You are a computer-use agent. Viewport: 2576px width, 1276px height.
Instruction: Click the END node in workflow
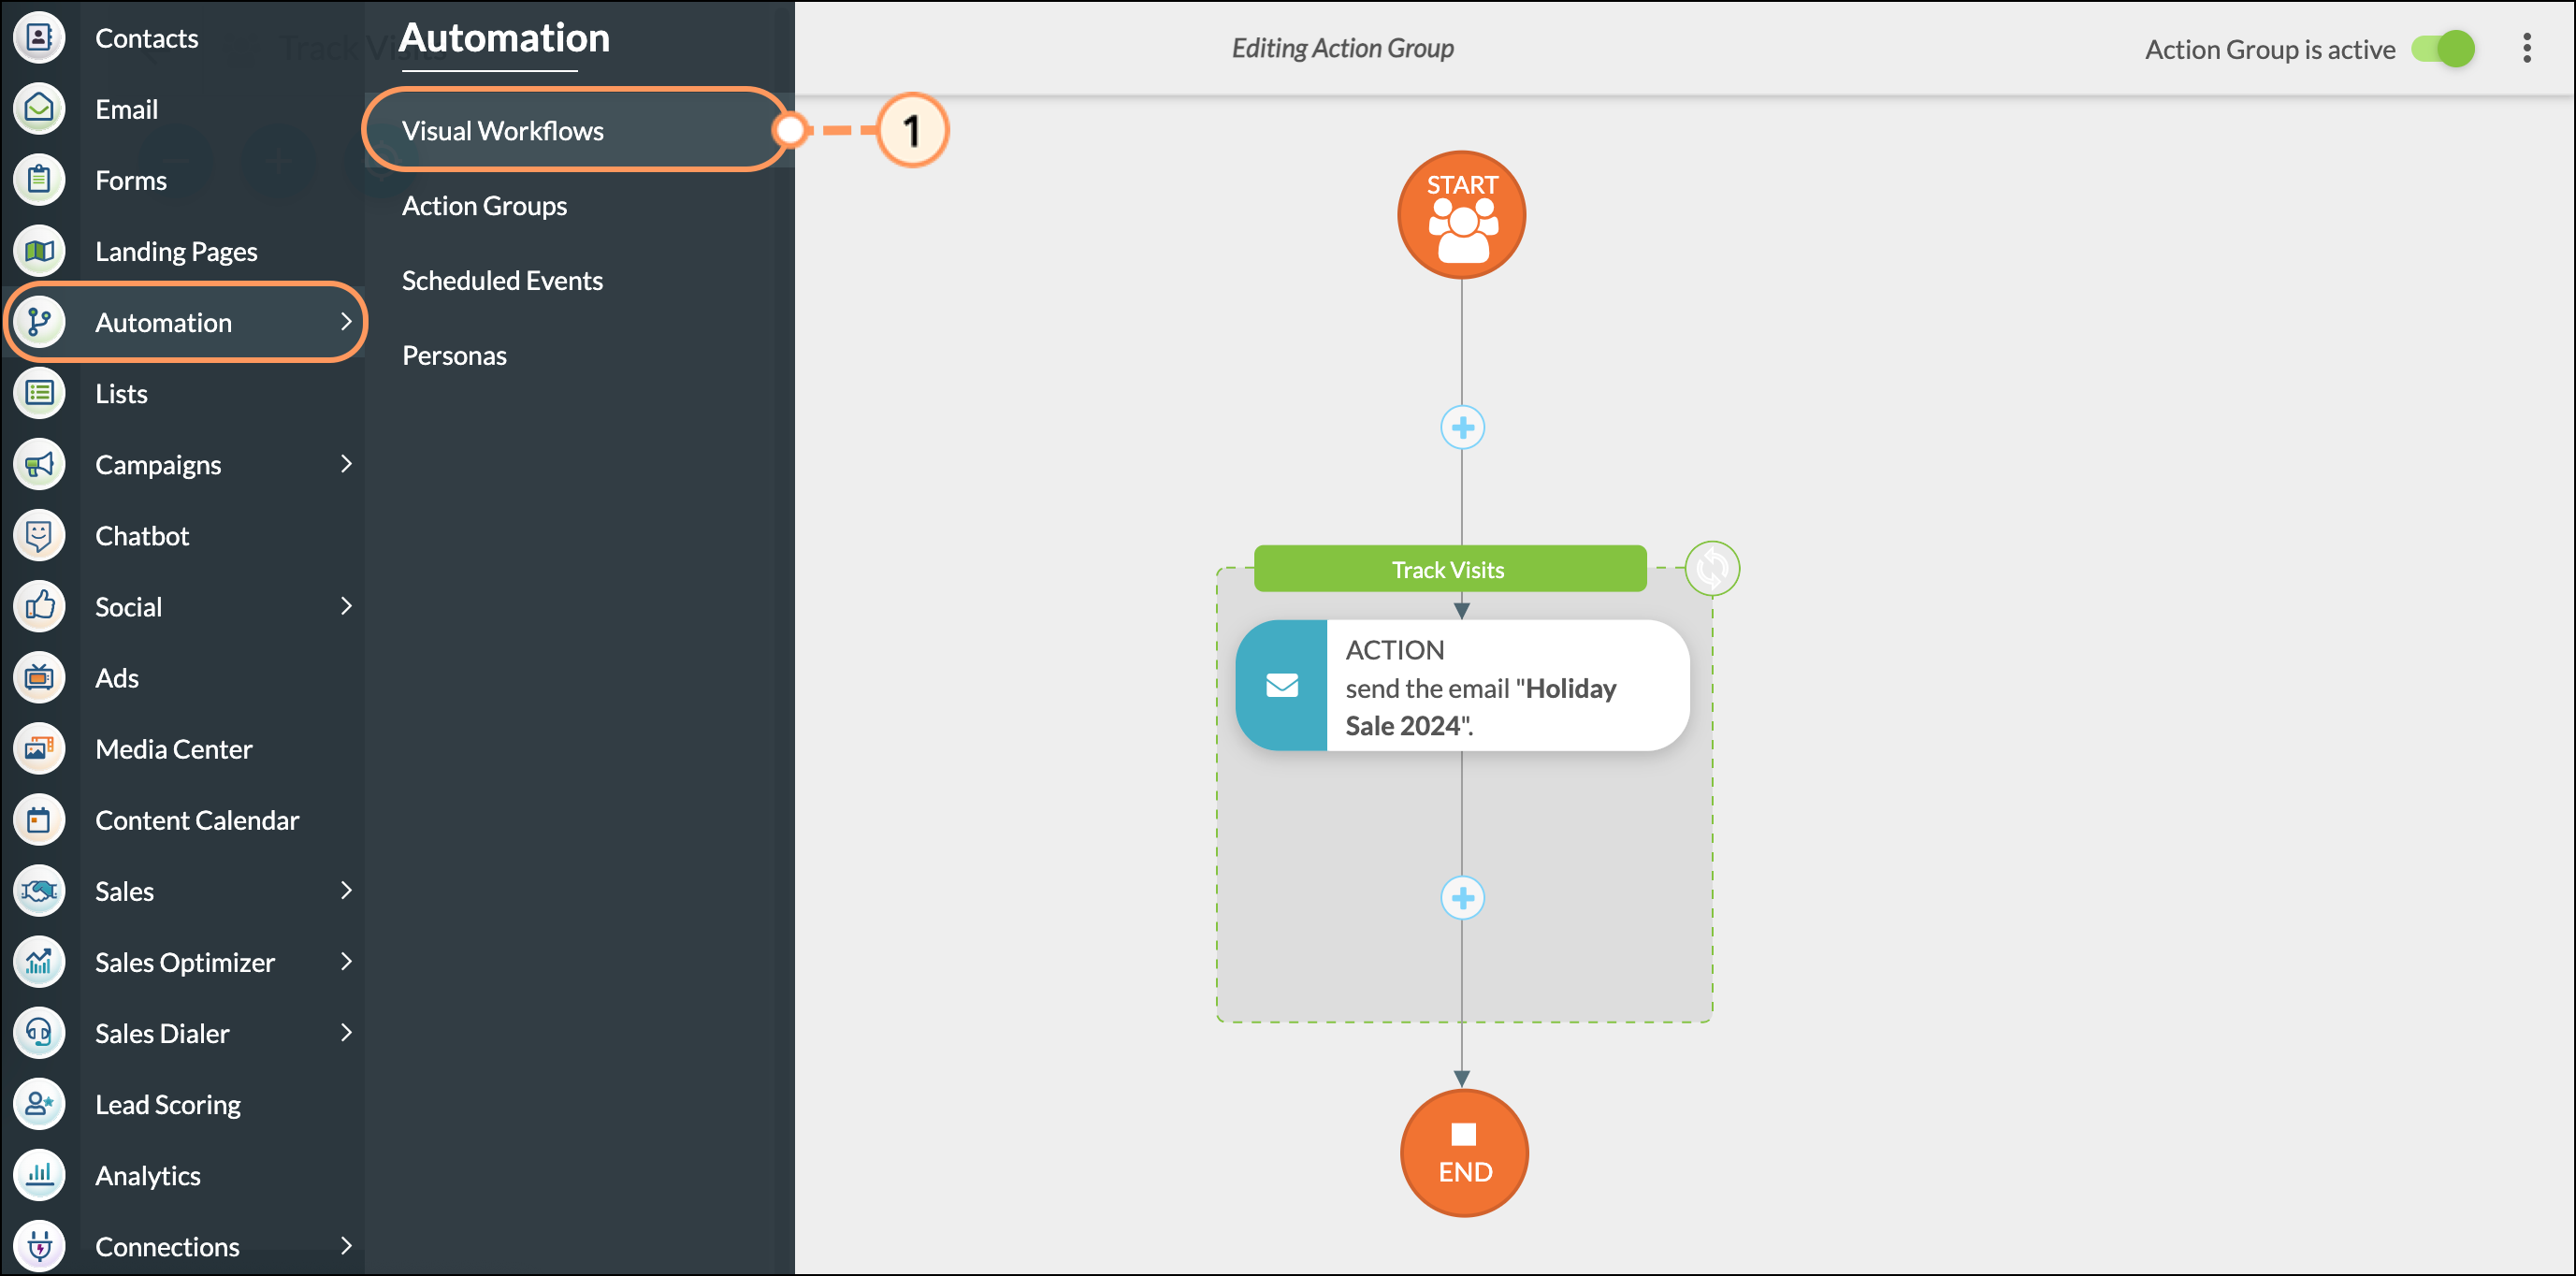tap(1464, 1153)
